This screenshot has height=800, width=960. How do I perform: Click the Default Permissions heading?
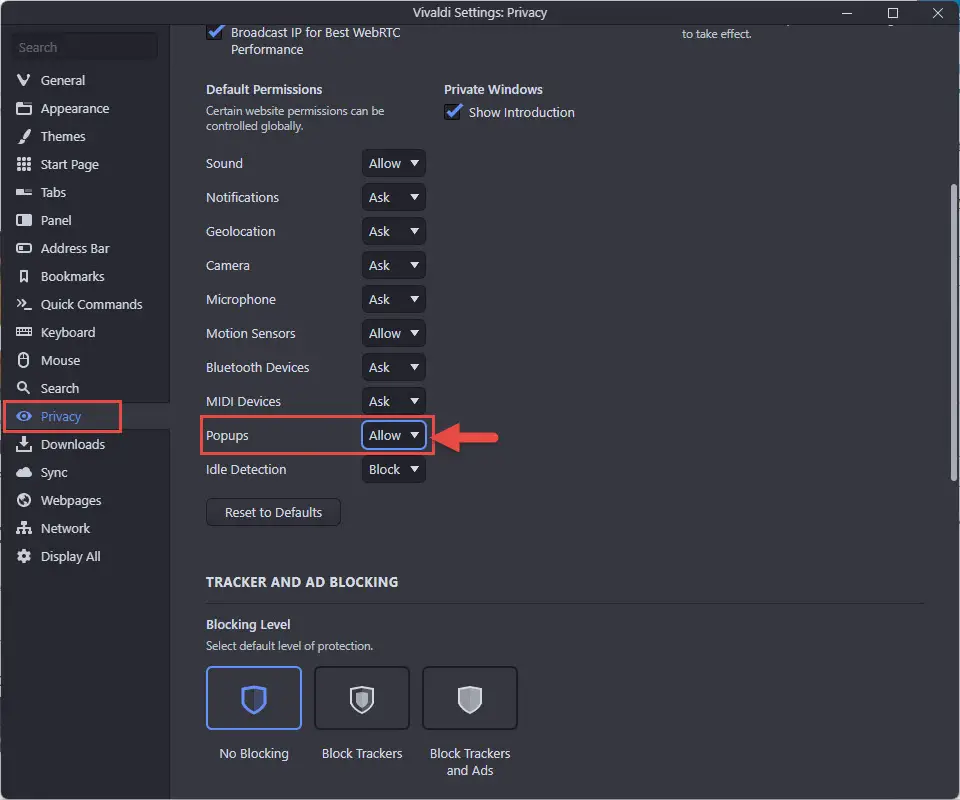pos(264,89)
